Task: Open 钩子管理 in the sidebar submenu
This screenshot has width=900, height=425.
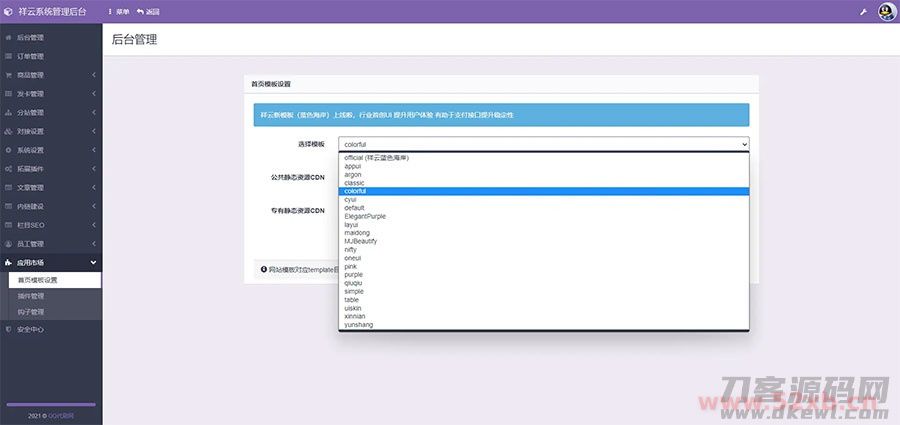Action: (x=31, y=312)
